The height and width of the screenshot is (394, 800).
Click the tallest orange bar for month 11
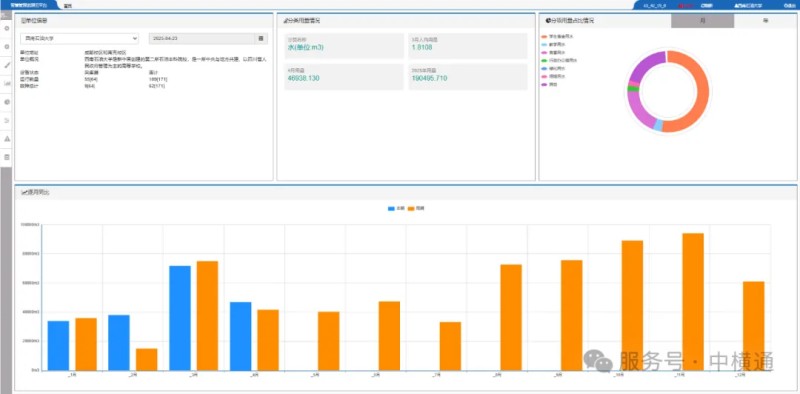(693, 302)
